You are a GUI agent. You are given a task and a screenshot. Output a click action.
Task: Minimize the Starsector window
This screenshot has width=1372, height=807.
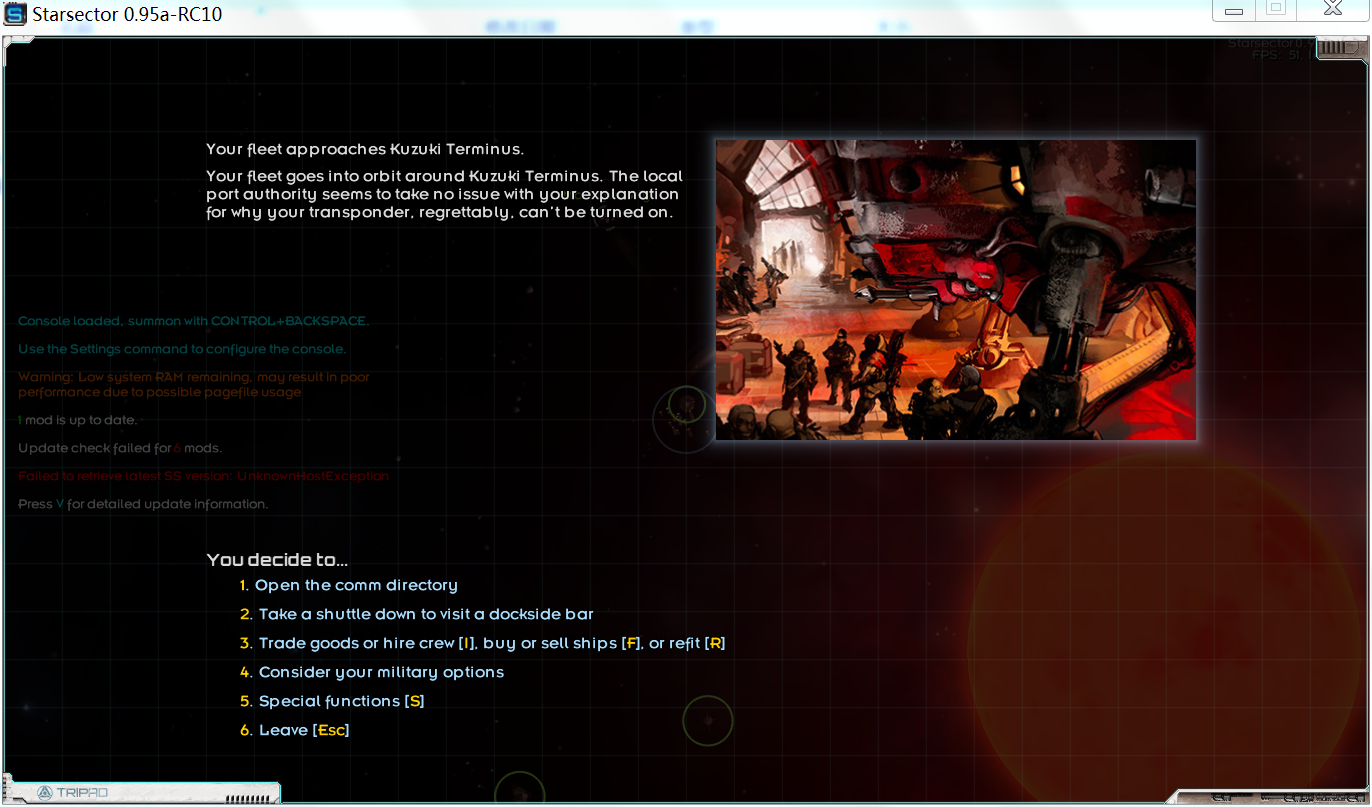pyautogui.click(x=1235, y=11)
